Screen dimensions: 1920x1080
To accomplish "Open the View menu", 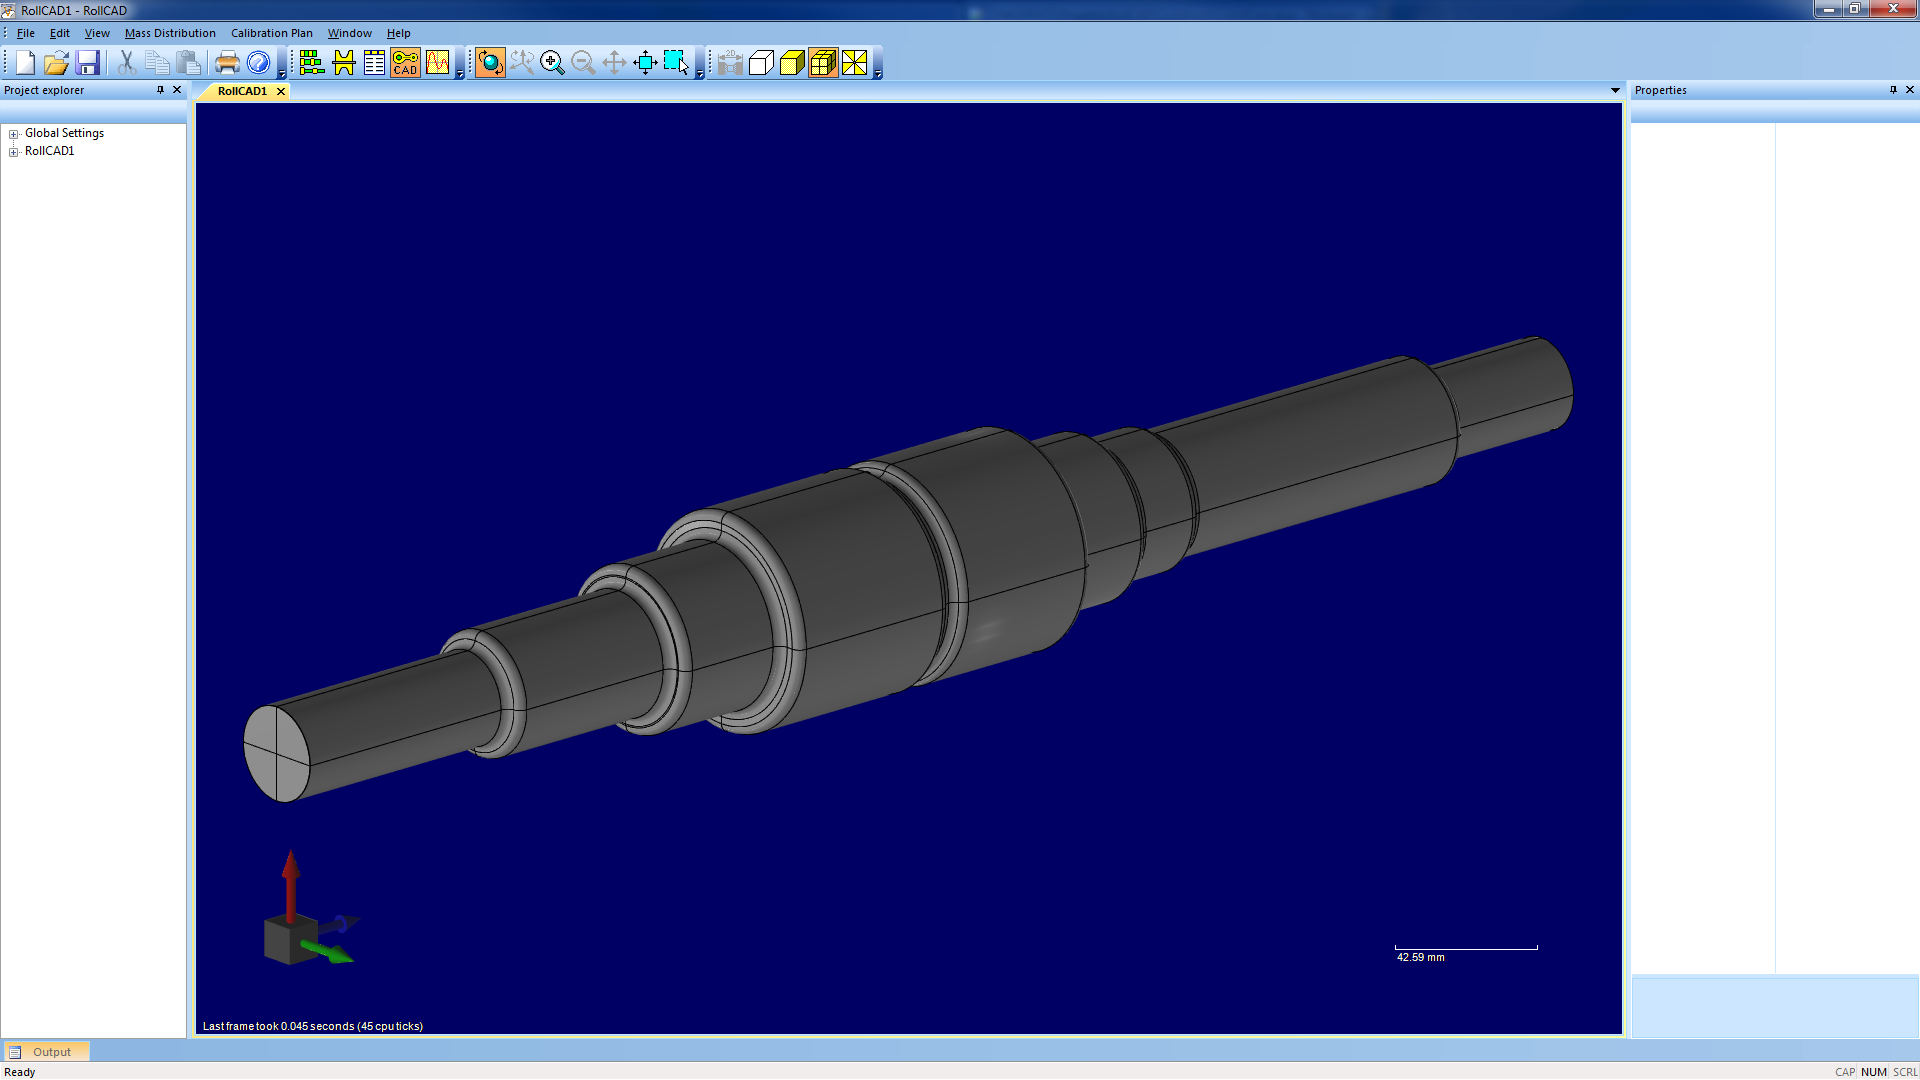I will 97,33.
